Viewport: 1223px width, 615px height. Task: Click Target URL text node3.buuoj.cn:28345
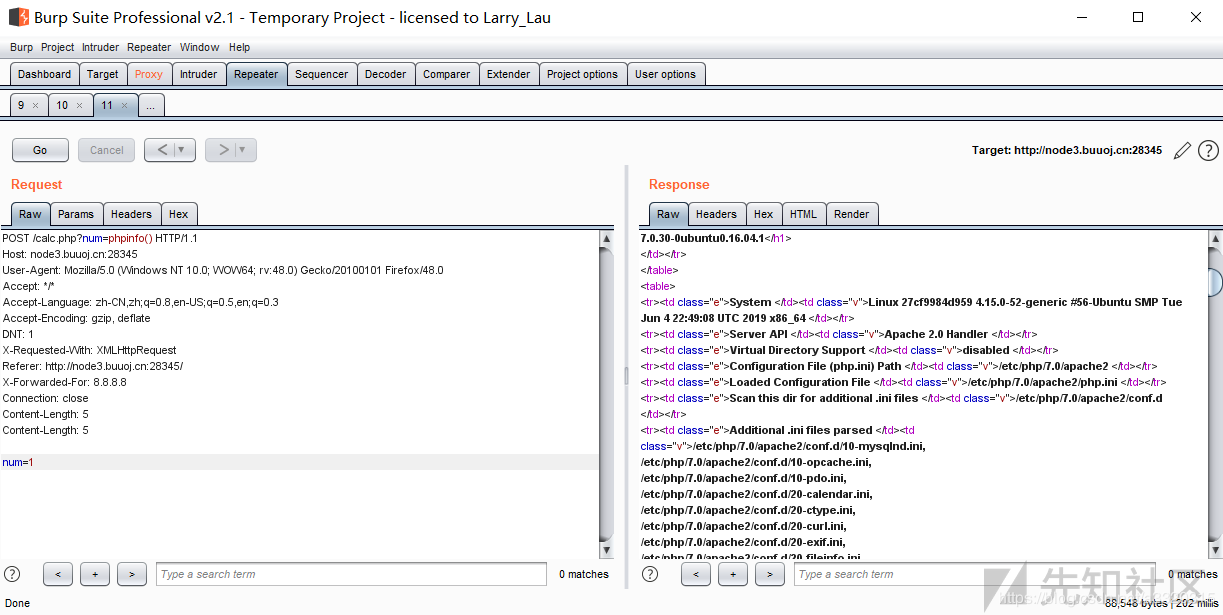[1088, 150]
